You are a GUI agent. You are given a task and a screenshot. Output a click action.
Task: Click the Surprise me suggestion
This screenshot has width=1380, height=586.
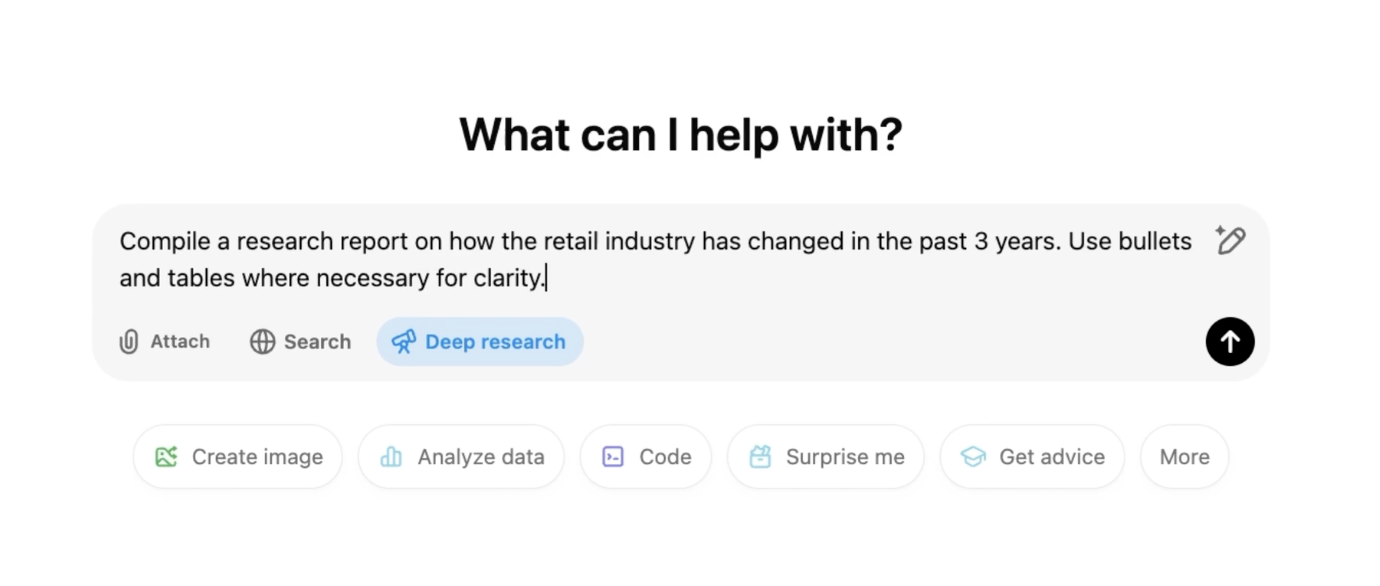(x=825, y=456)
